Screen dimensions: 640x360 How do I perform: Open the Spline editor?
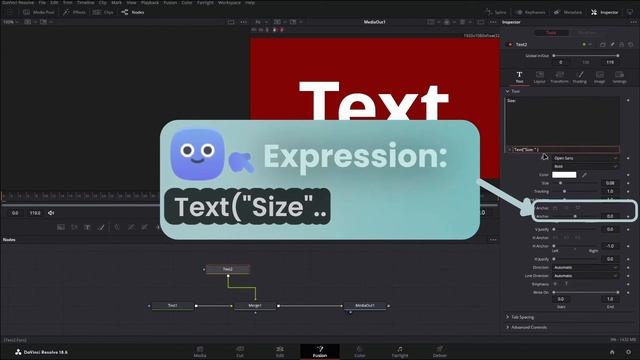tap(496, 12)
